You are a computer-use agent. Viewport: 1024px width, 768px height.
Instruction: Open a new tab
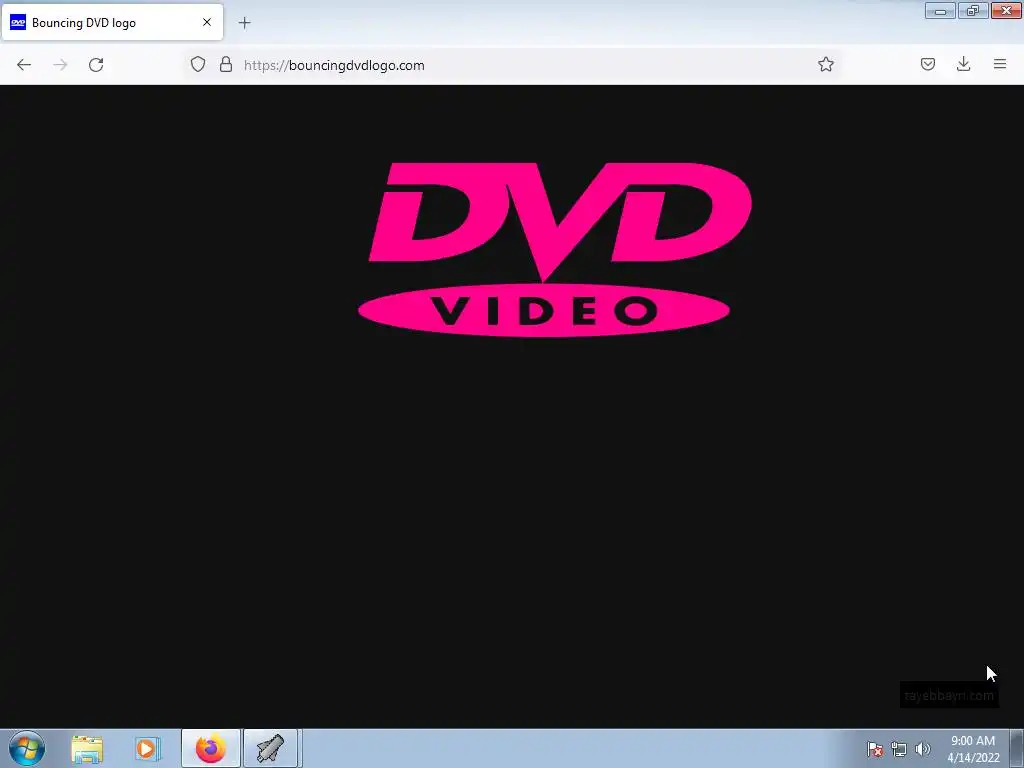pyautogui.click(x=244, y=23)
